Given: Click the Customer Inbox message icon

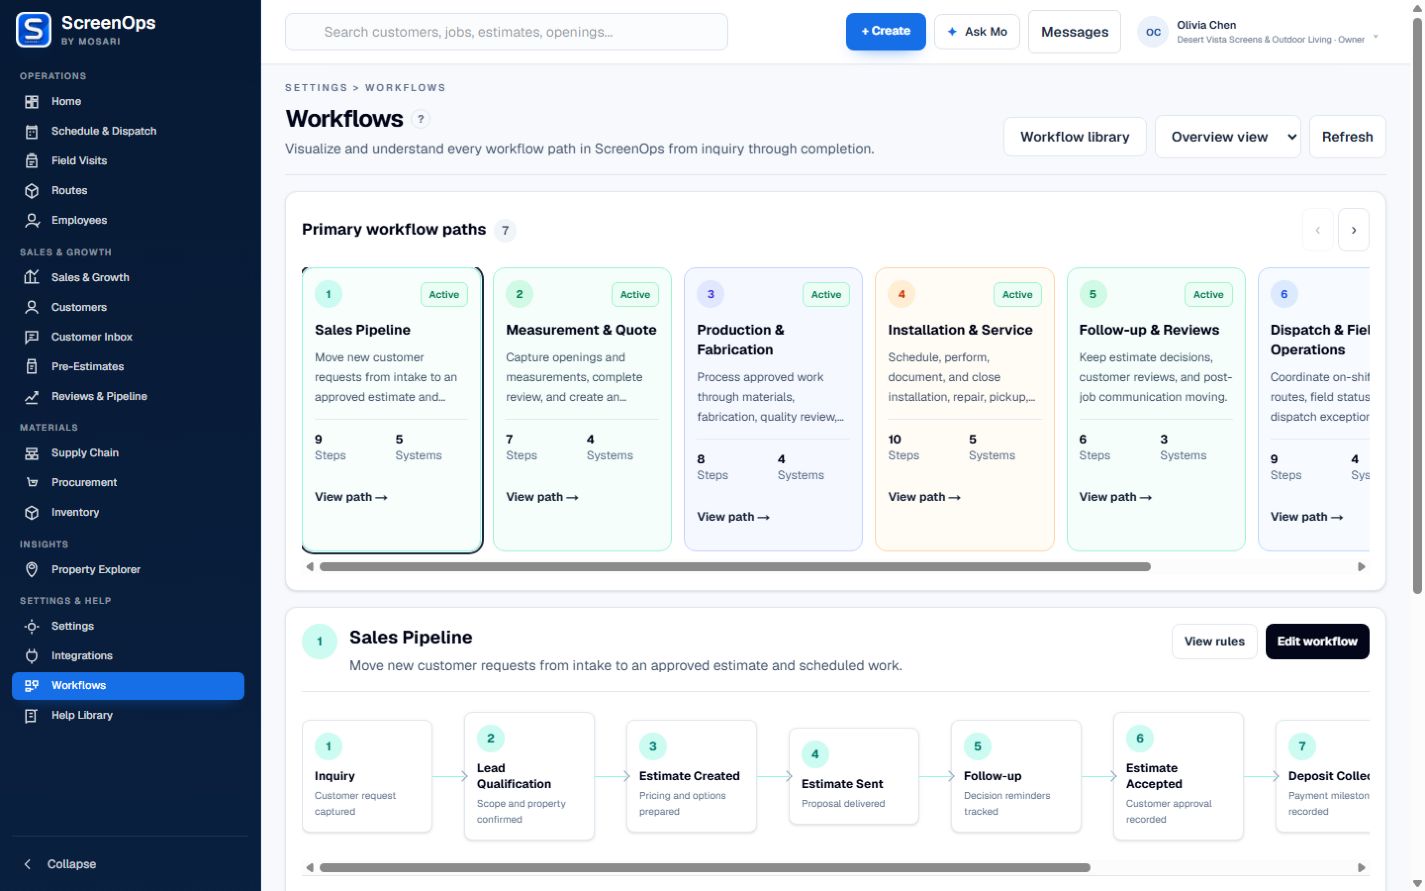Looking at the screenshot, I should [x=32, y=338].
